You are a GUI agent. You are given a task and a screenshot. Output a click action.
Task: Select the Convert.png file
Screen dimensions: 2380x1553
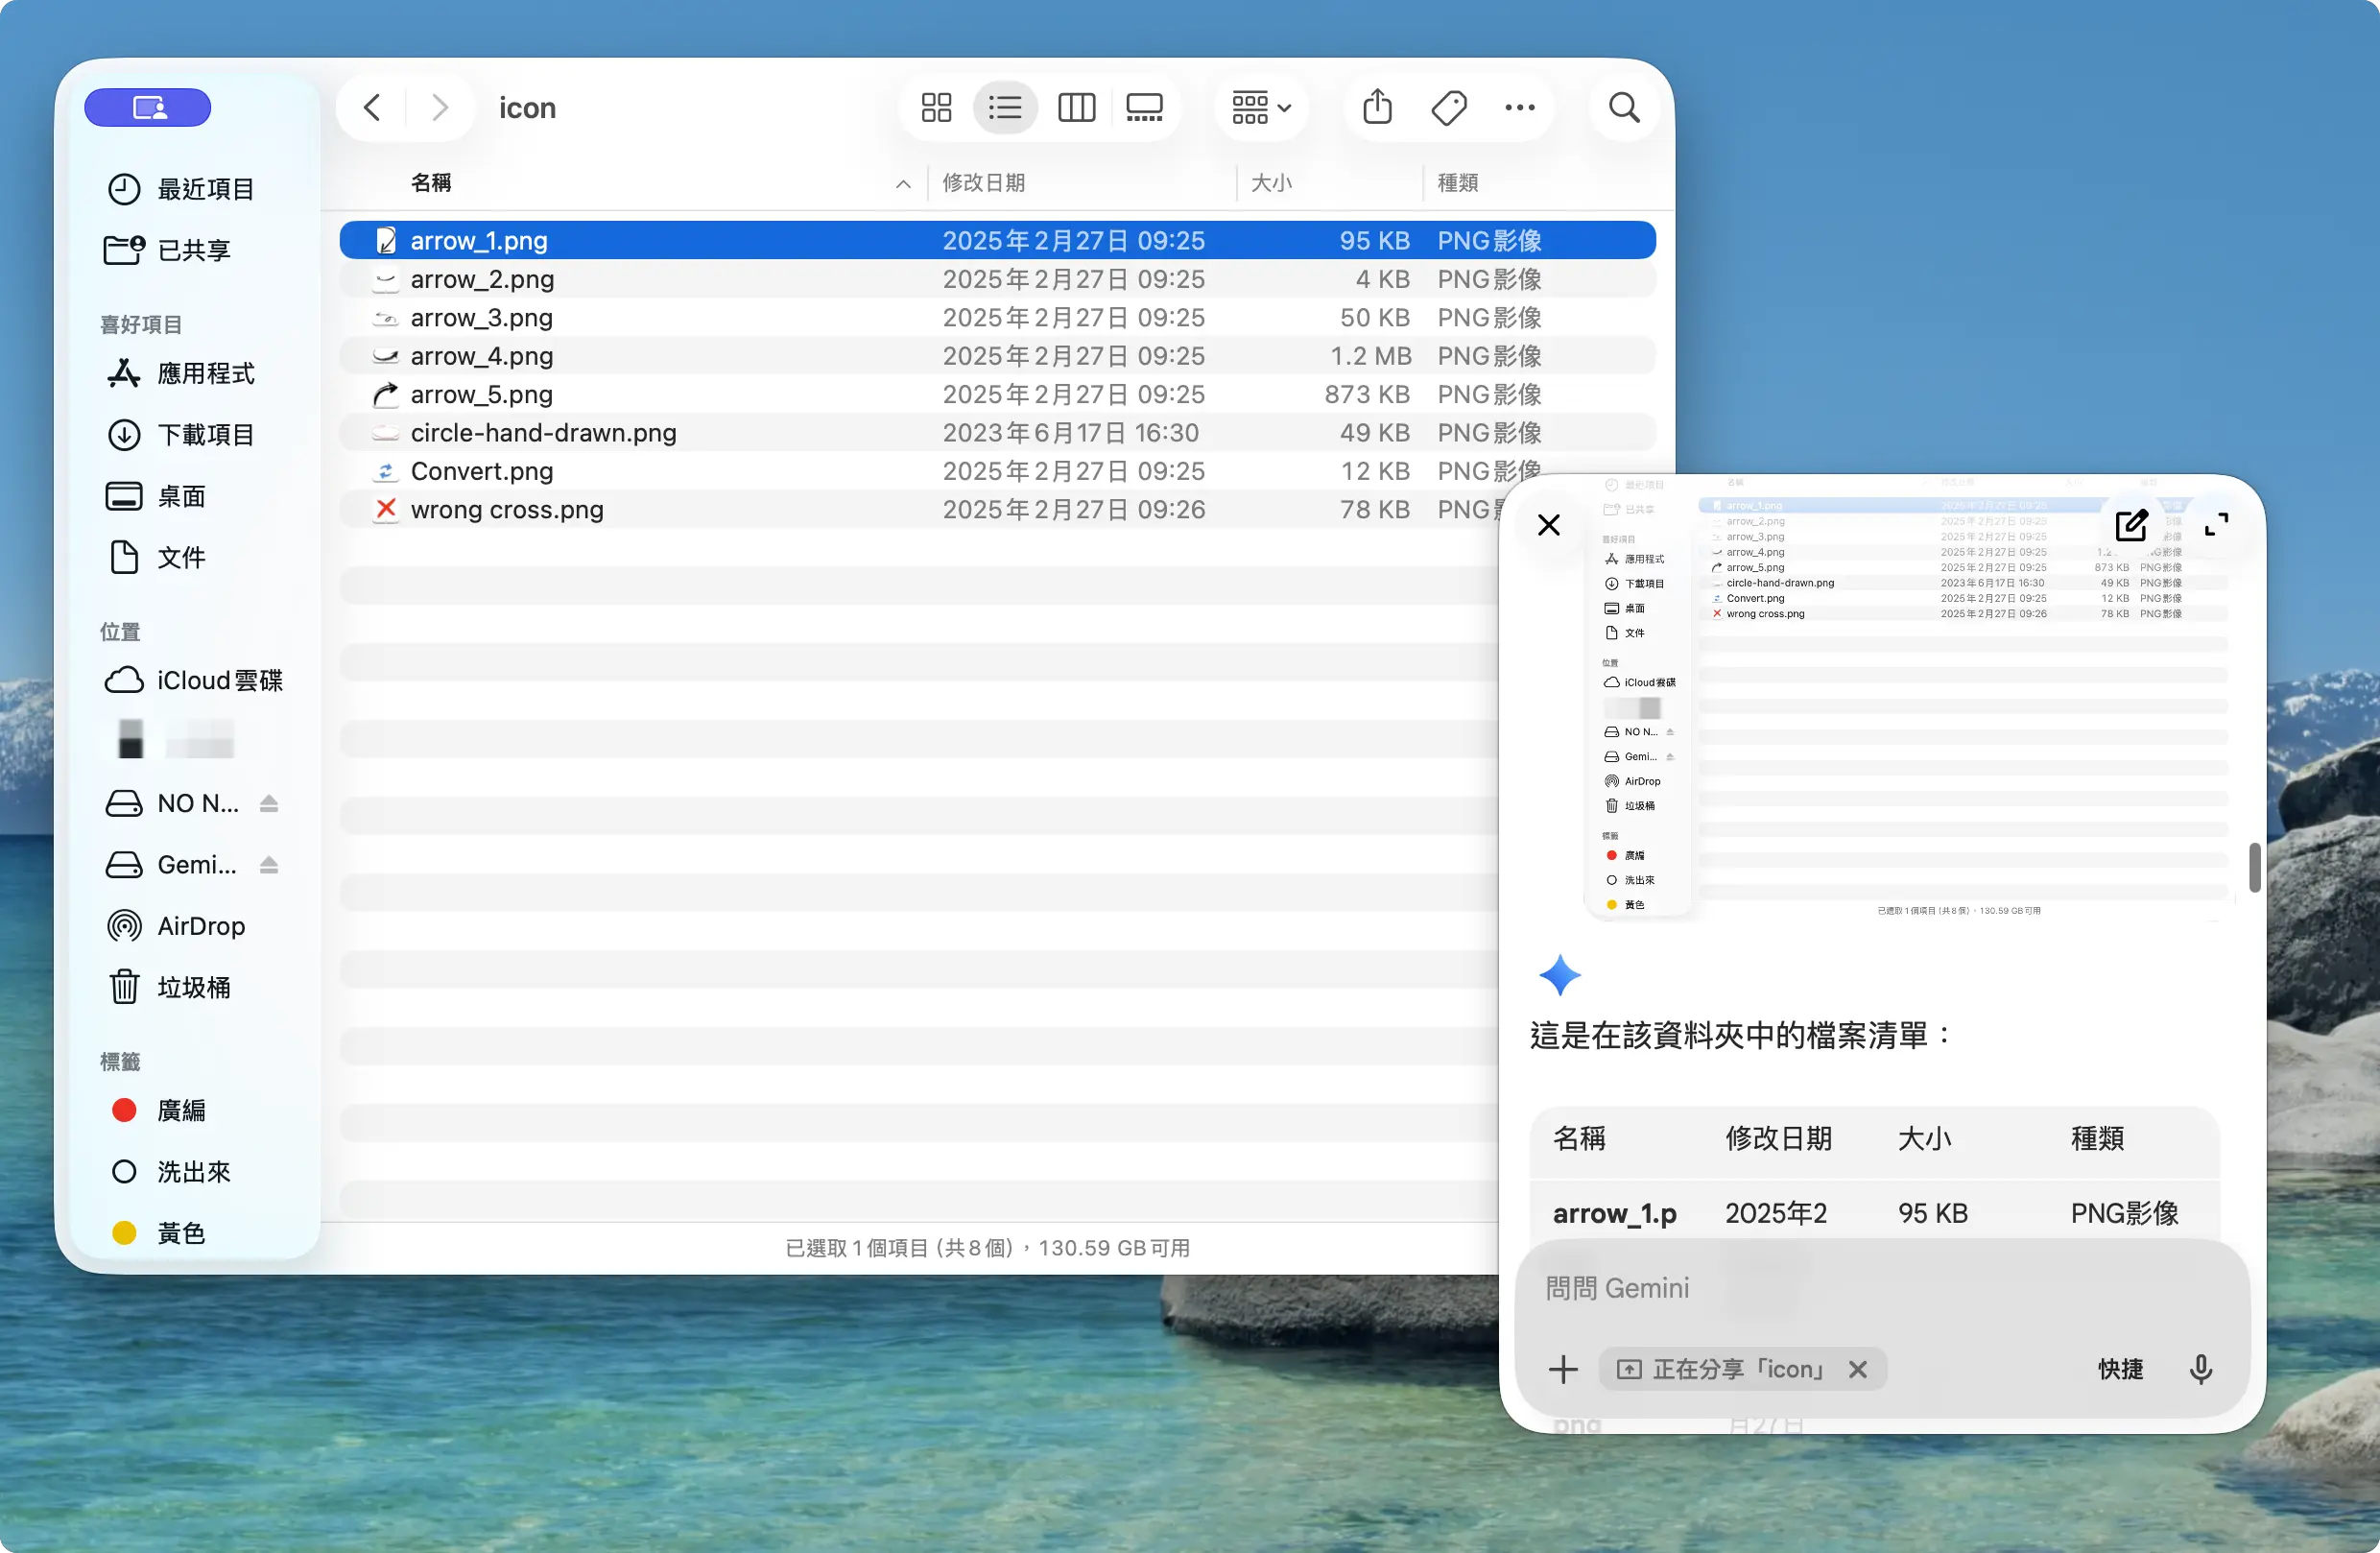[x=997, y=471]
